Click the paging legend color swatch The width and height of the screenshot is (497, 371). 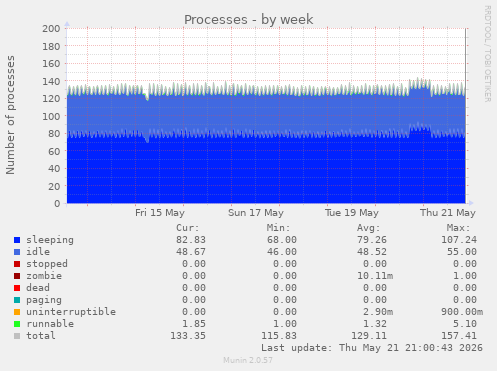[x=17, y=300]
